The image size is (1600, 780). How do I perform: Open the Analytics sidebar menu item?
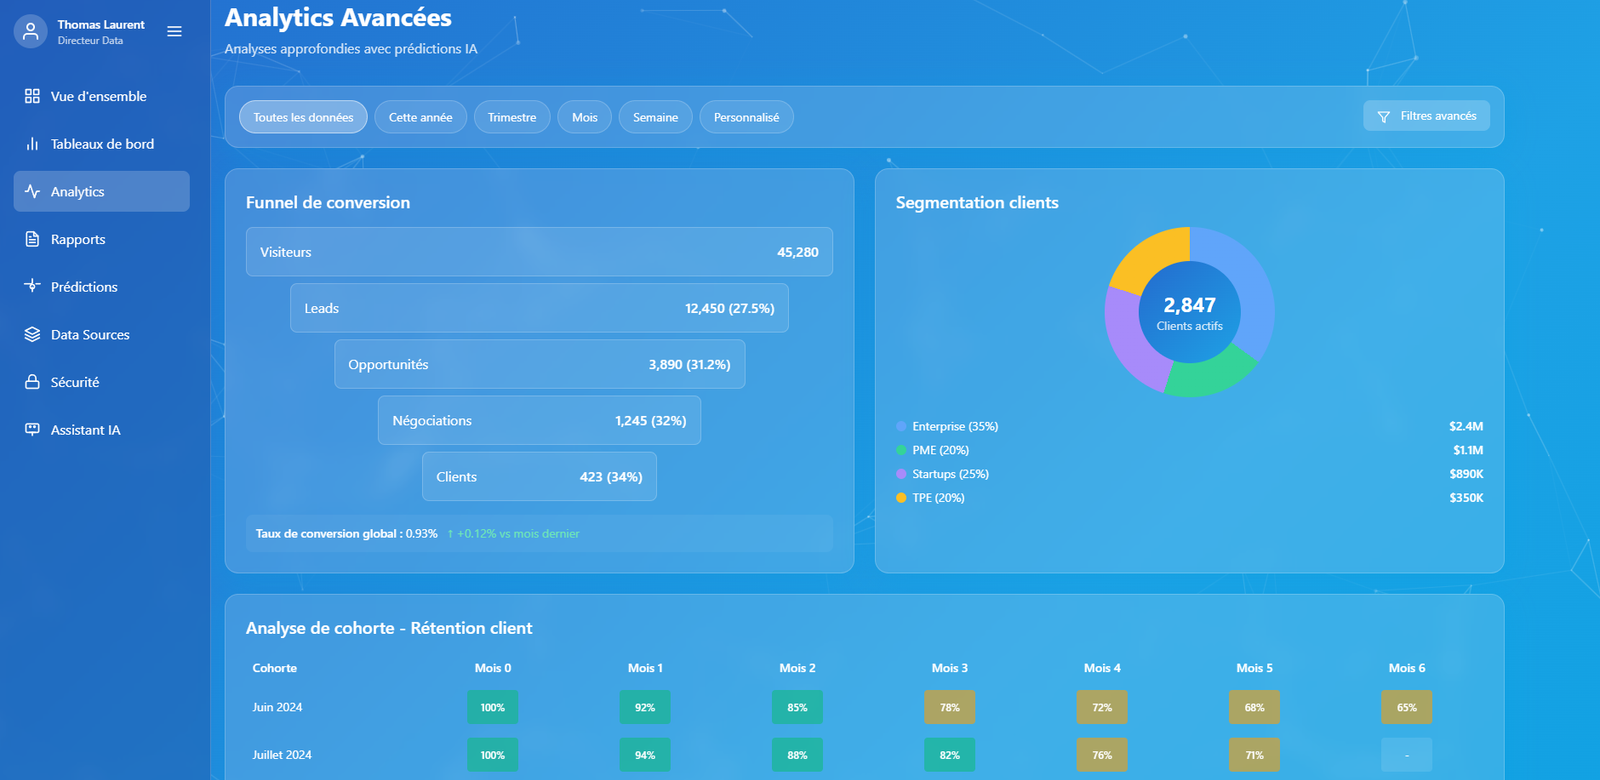(x=101, y=191)
